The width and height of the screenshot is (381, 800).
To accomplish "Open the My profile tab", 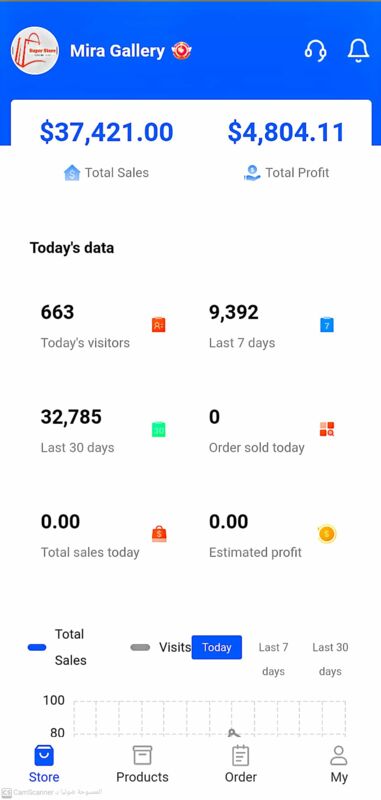I will coord(339,764).
